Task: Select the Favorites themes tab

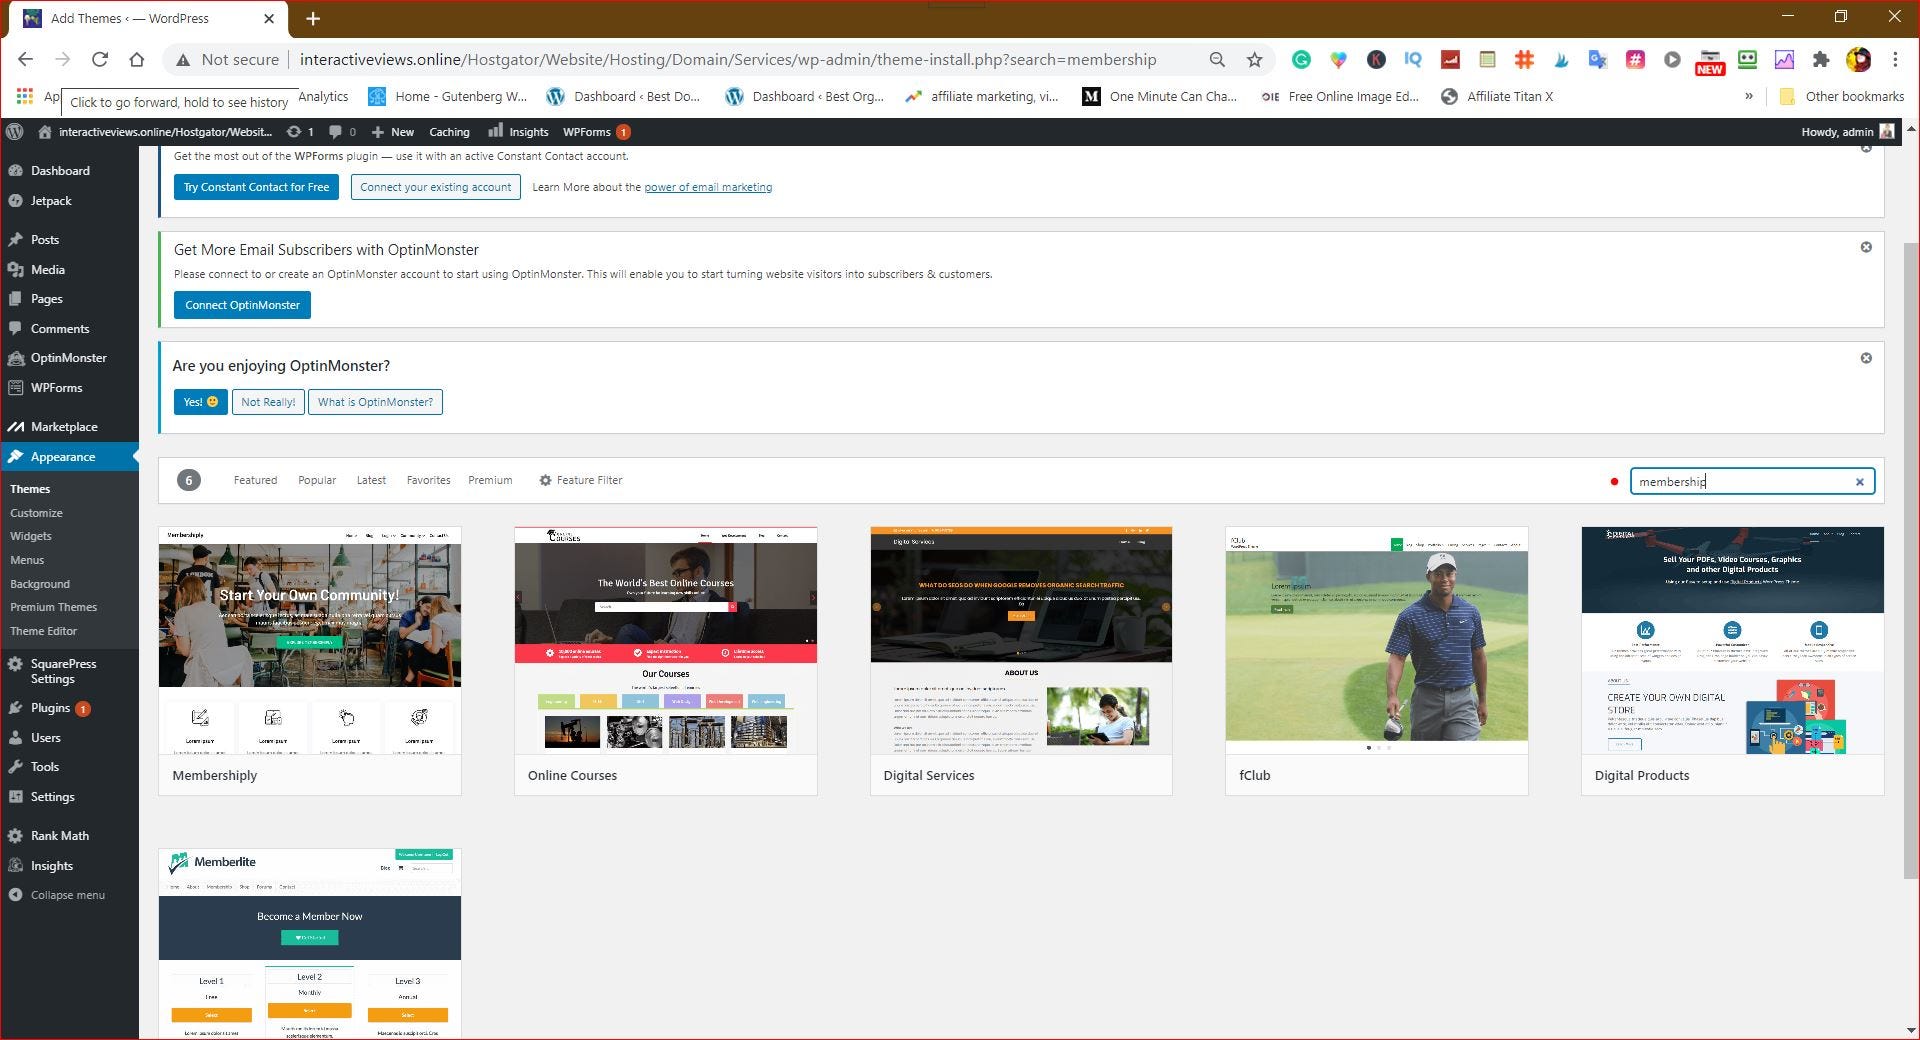Action: 428,480
